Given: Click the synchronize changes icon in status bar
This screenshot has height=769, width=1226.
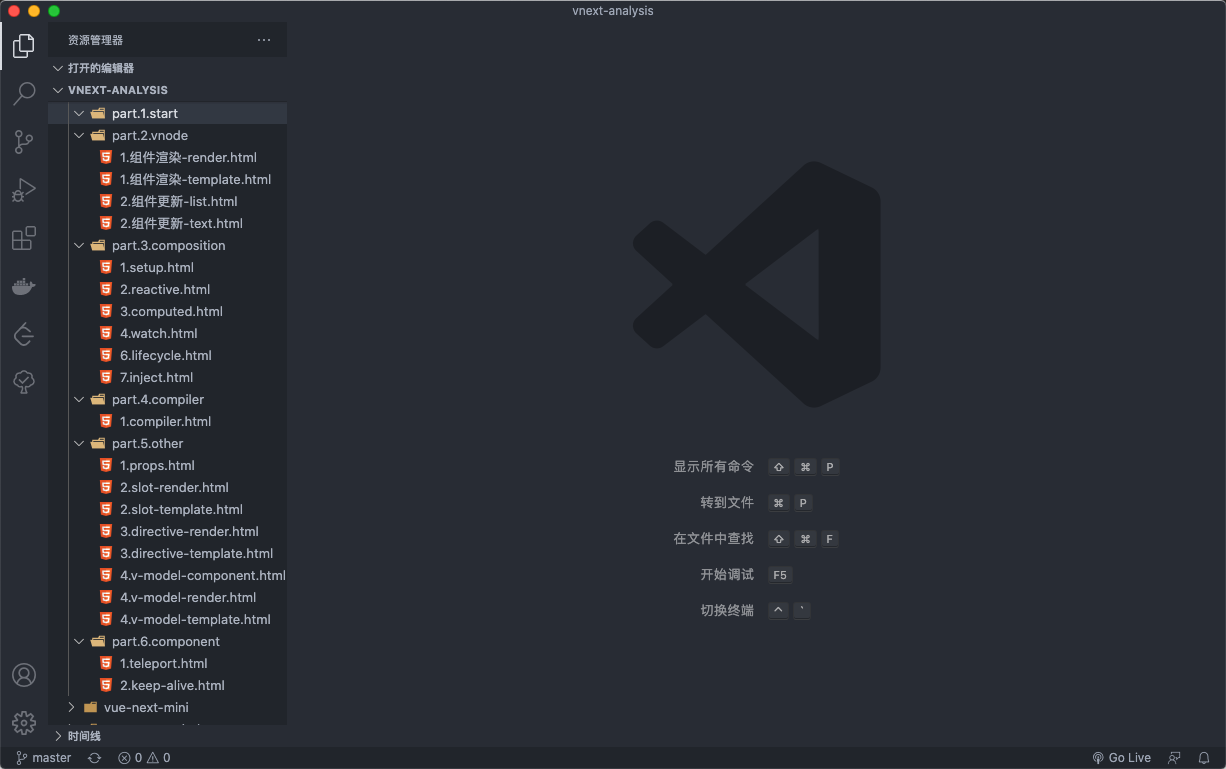Looking at the screenshot, I should tap(94, 758).
